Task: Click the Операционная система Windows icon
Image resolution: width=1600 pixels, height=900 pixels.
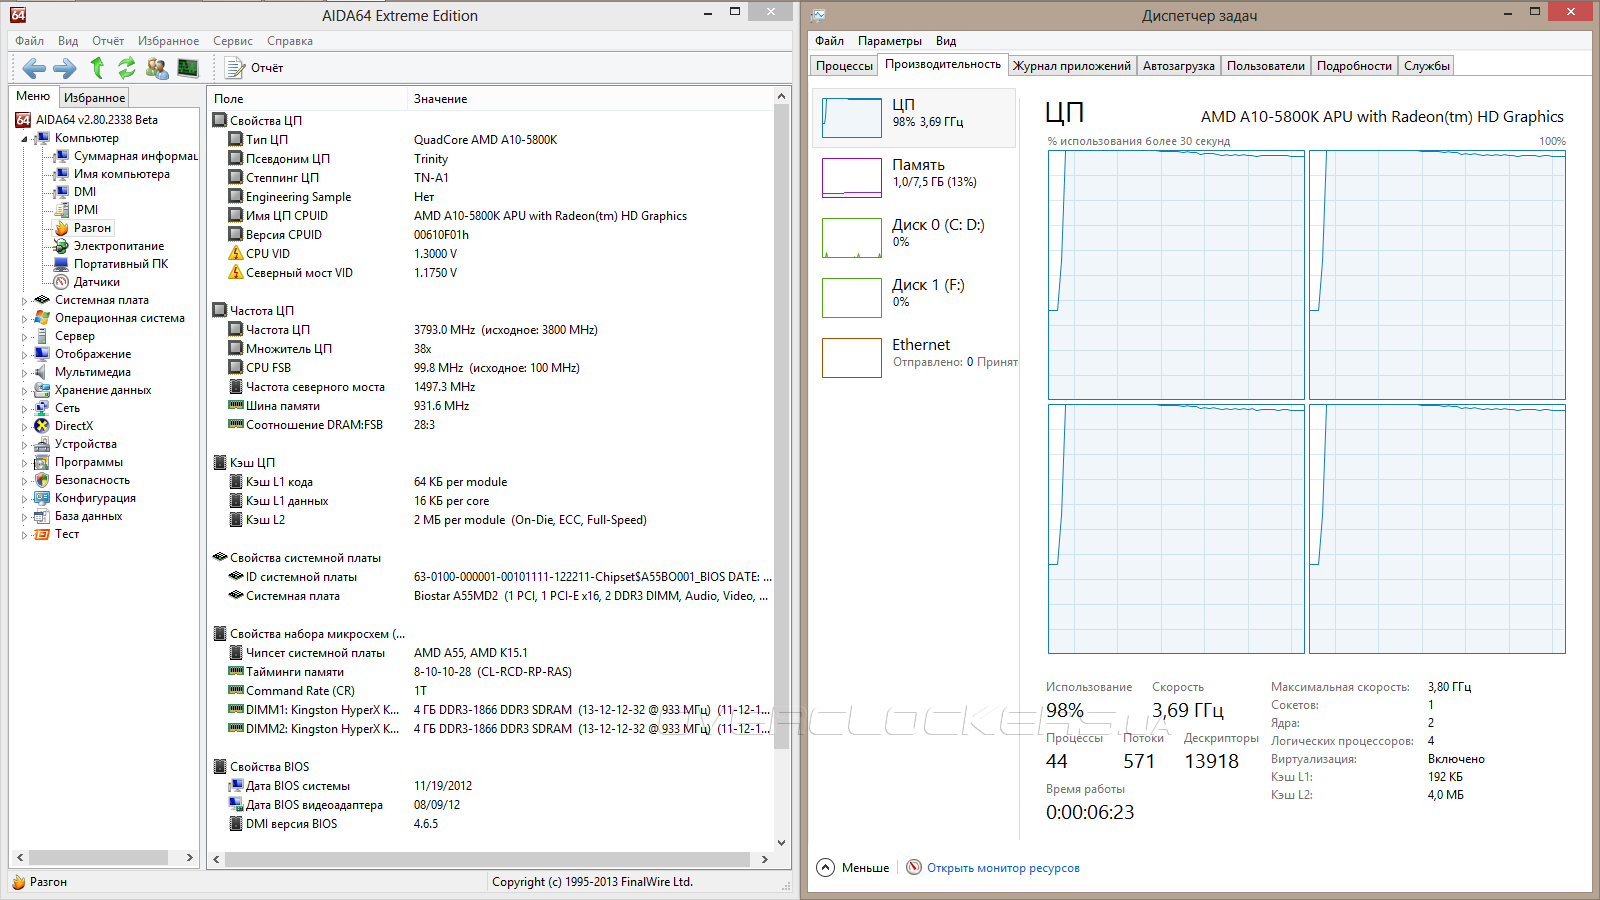Action: 42,318
